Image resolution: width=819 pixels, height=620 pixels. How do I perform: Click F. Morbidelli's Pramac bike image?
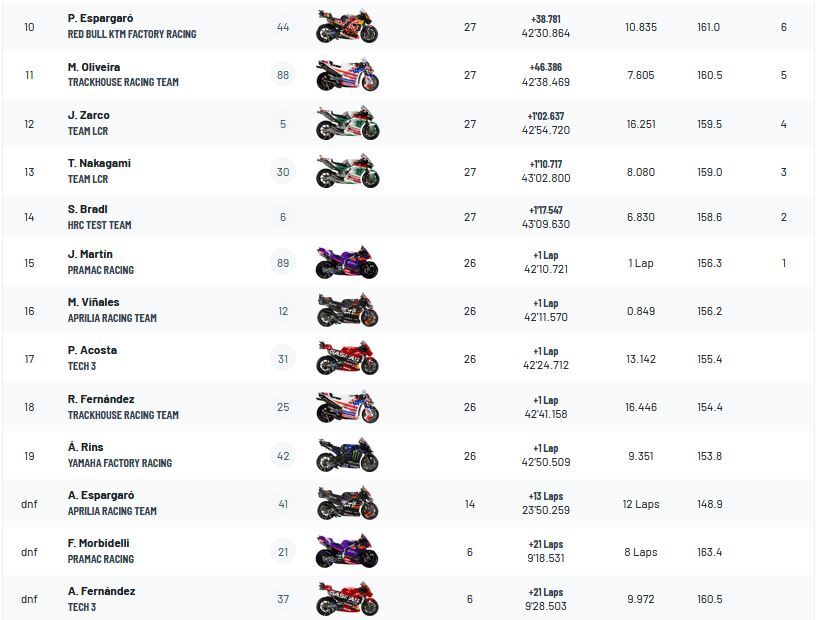347,552
